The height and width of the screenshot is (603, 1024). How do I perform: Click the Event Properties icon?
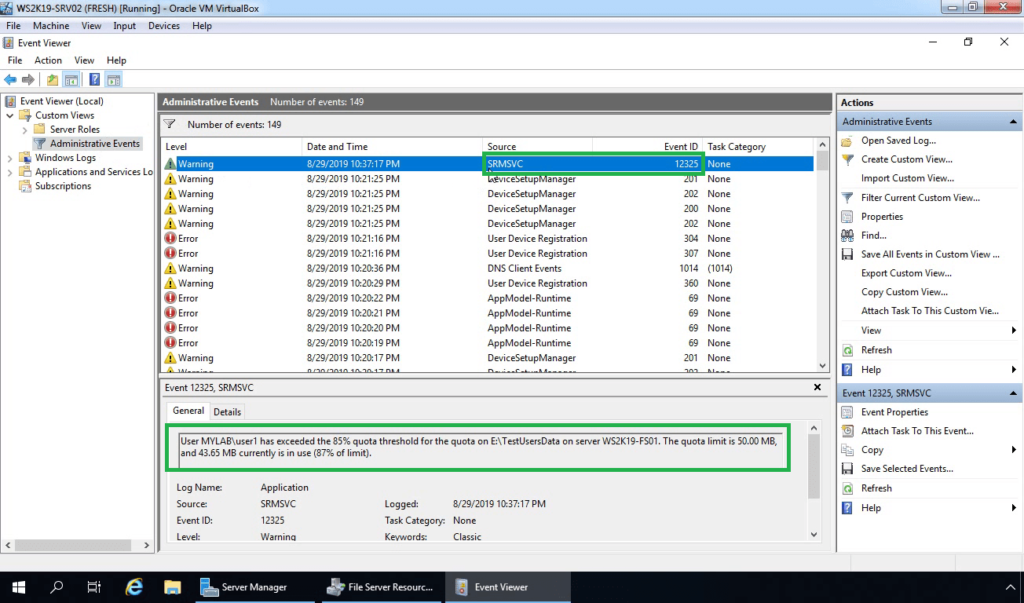pos(847,412)
